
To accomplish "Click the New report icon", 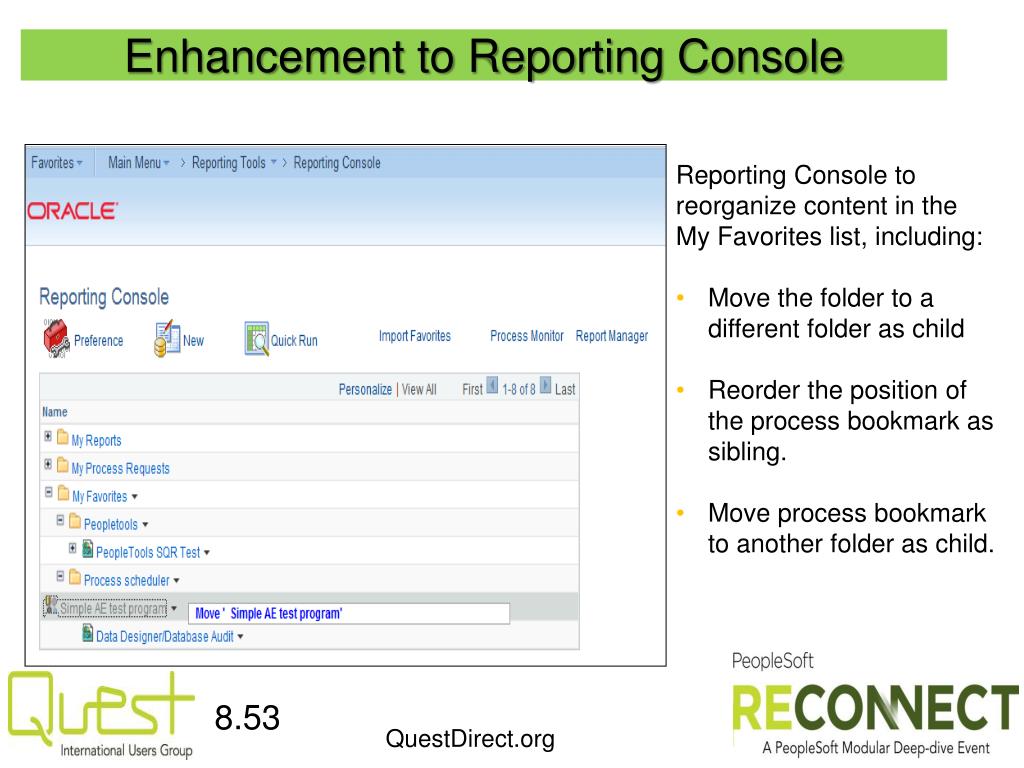I will pos(167,338).
